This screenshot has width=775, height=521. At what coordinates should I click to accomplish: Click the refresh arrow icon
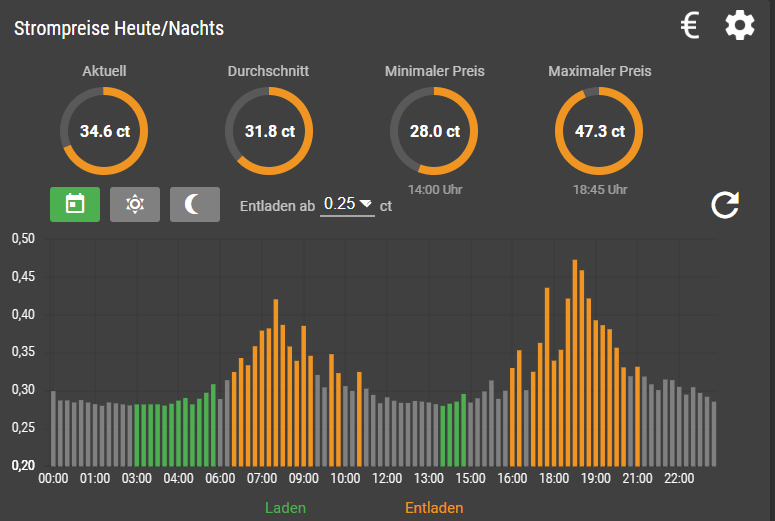coord(725,204)
